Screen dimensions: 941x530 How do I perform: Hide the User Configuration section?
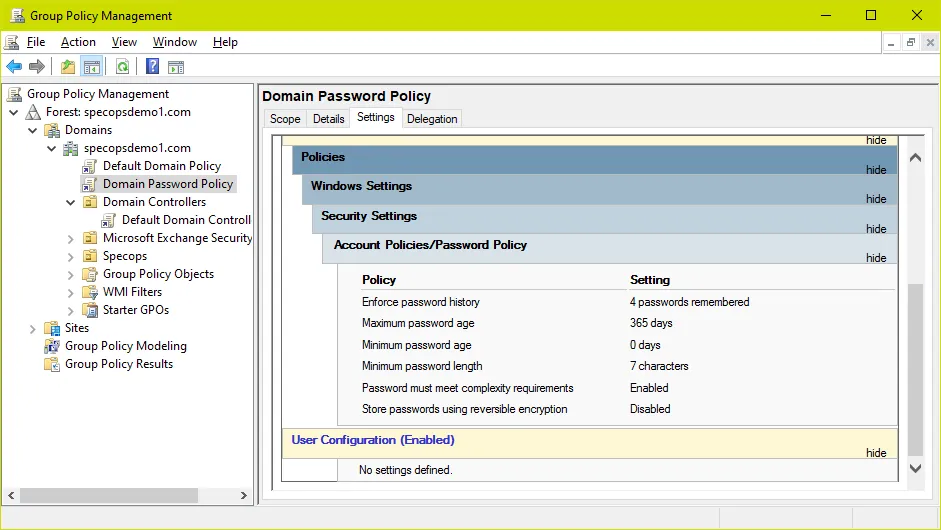(876, 453)
